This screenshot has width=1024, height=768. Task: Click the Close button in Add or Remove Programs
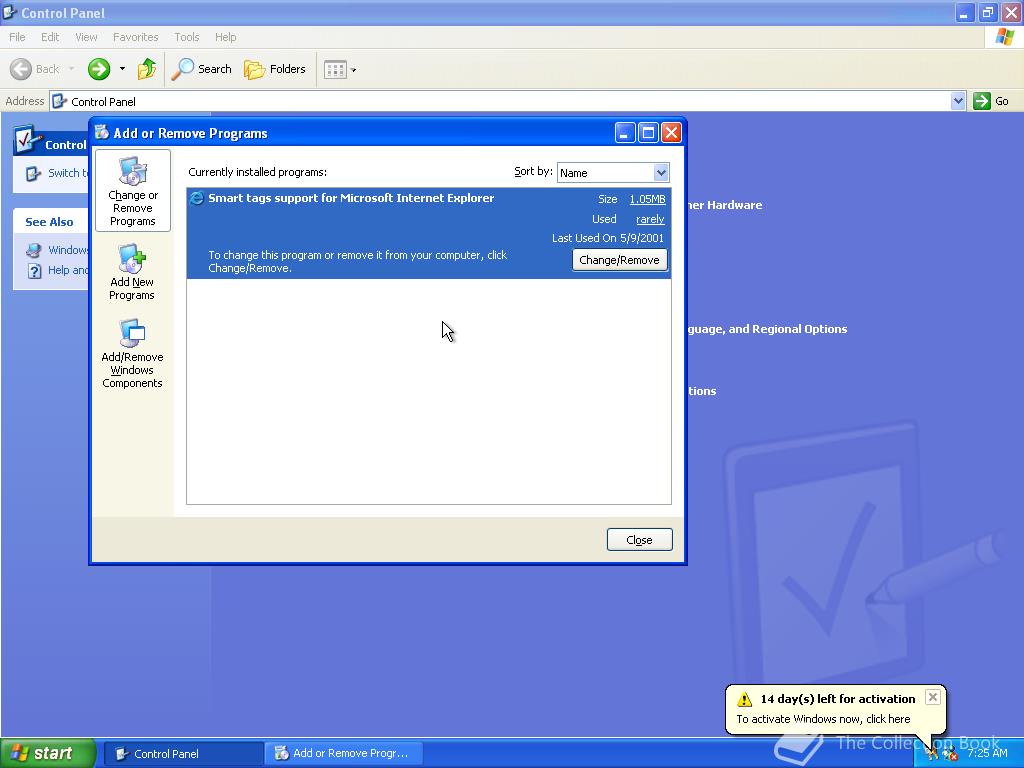[x=639, y=539]
